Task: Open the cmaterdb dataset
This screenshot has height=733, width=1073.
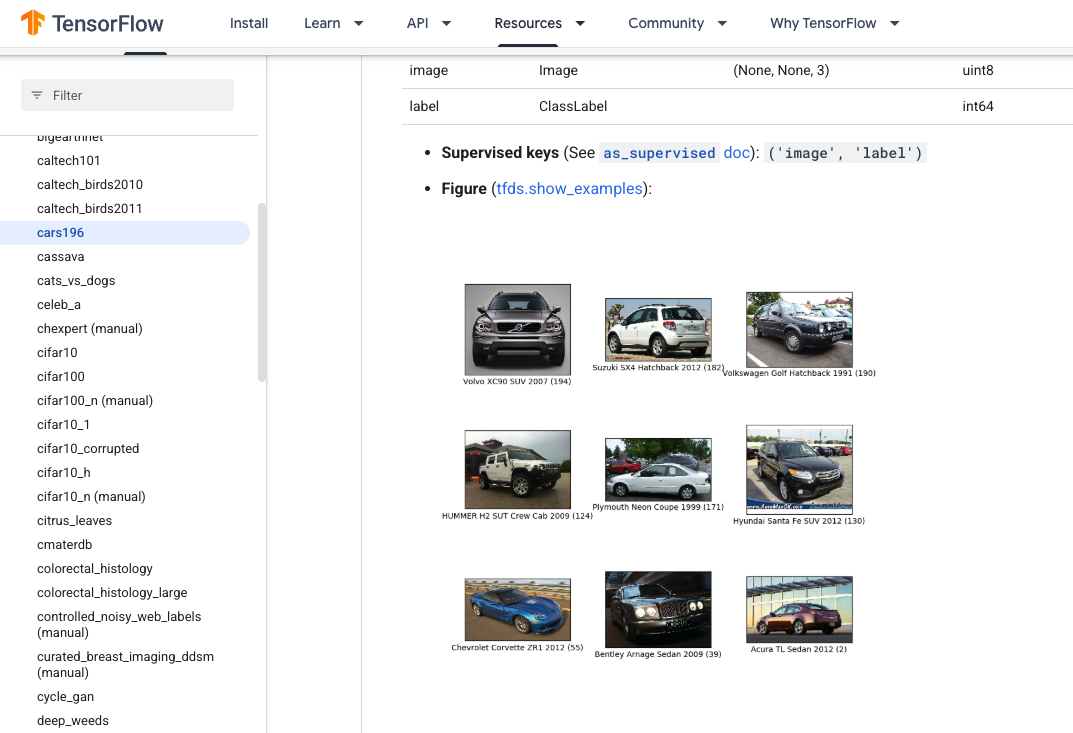Action: pos(64,544)
